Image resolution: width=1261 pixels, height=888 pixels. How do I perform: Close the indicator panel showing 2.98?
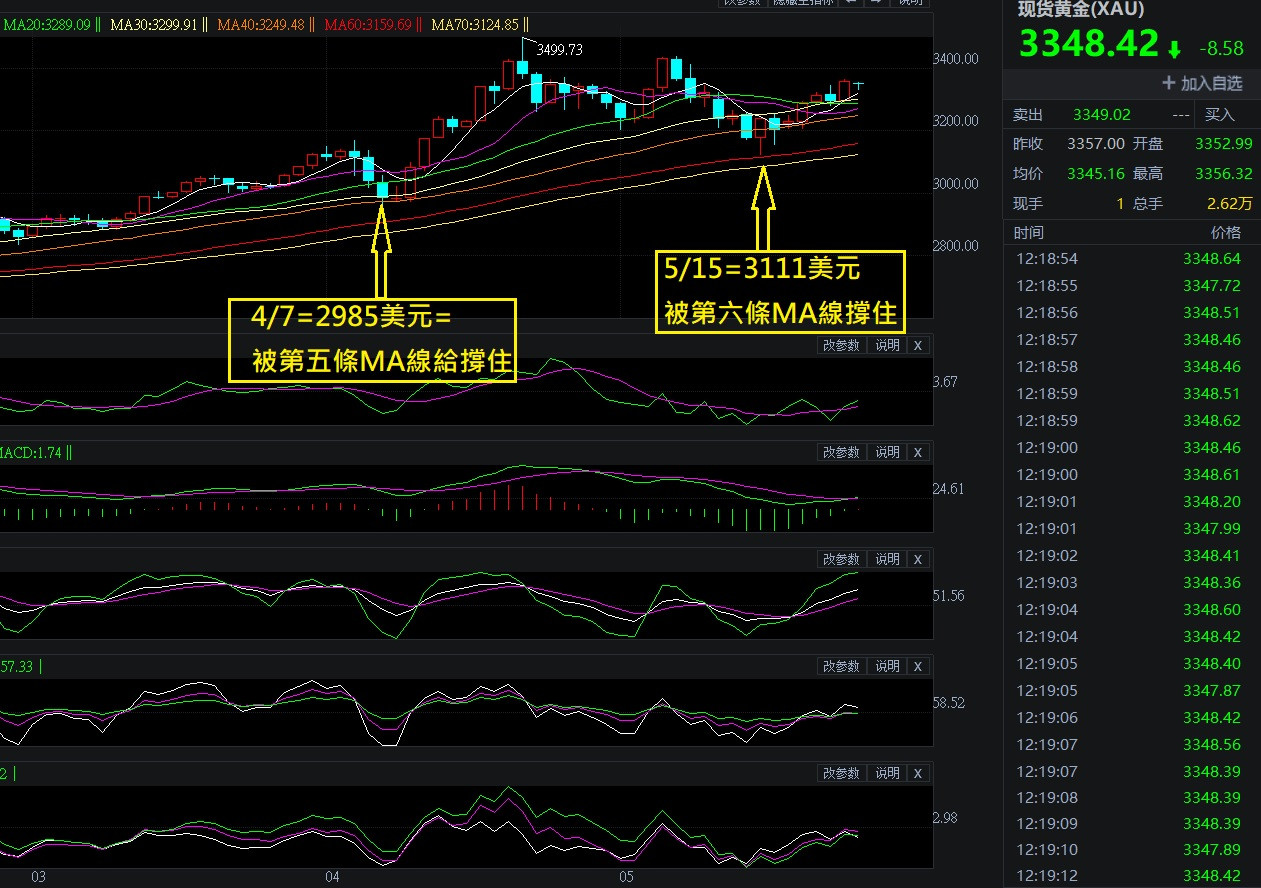point(918,773)
